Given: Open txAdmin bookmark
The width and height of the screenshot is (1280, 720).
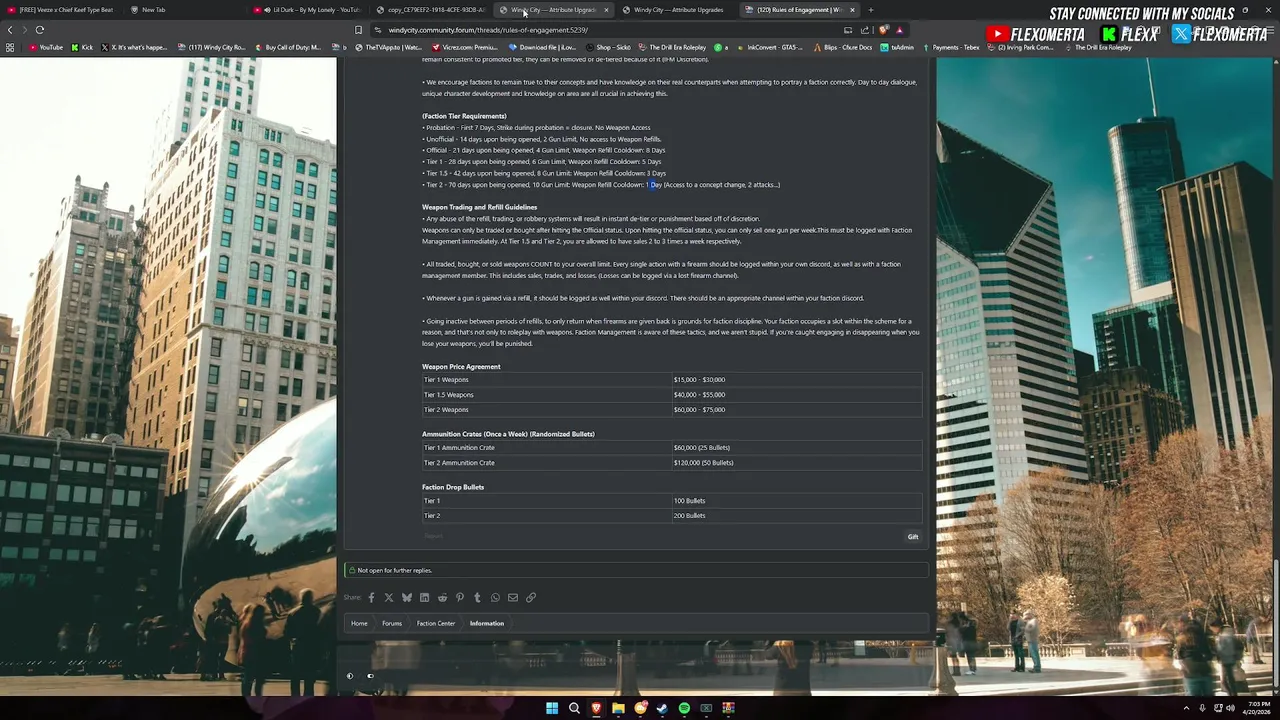Looking at the screenshot, I should pos(897,47).
